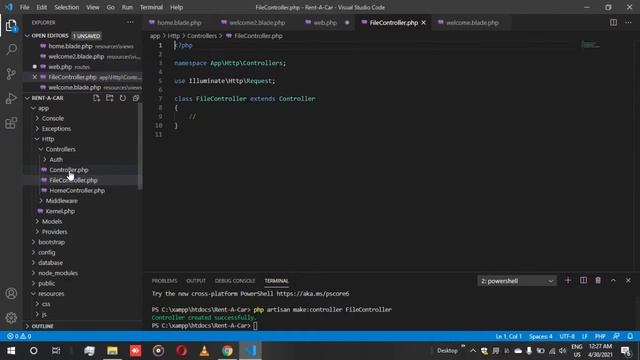The image size is (640, 360).
Task: Switch to the welcome.blade.php tab
Action: (472, 22)
